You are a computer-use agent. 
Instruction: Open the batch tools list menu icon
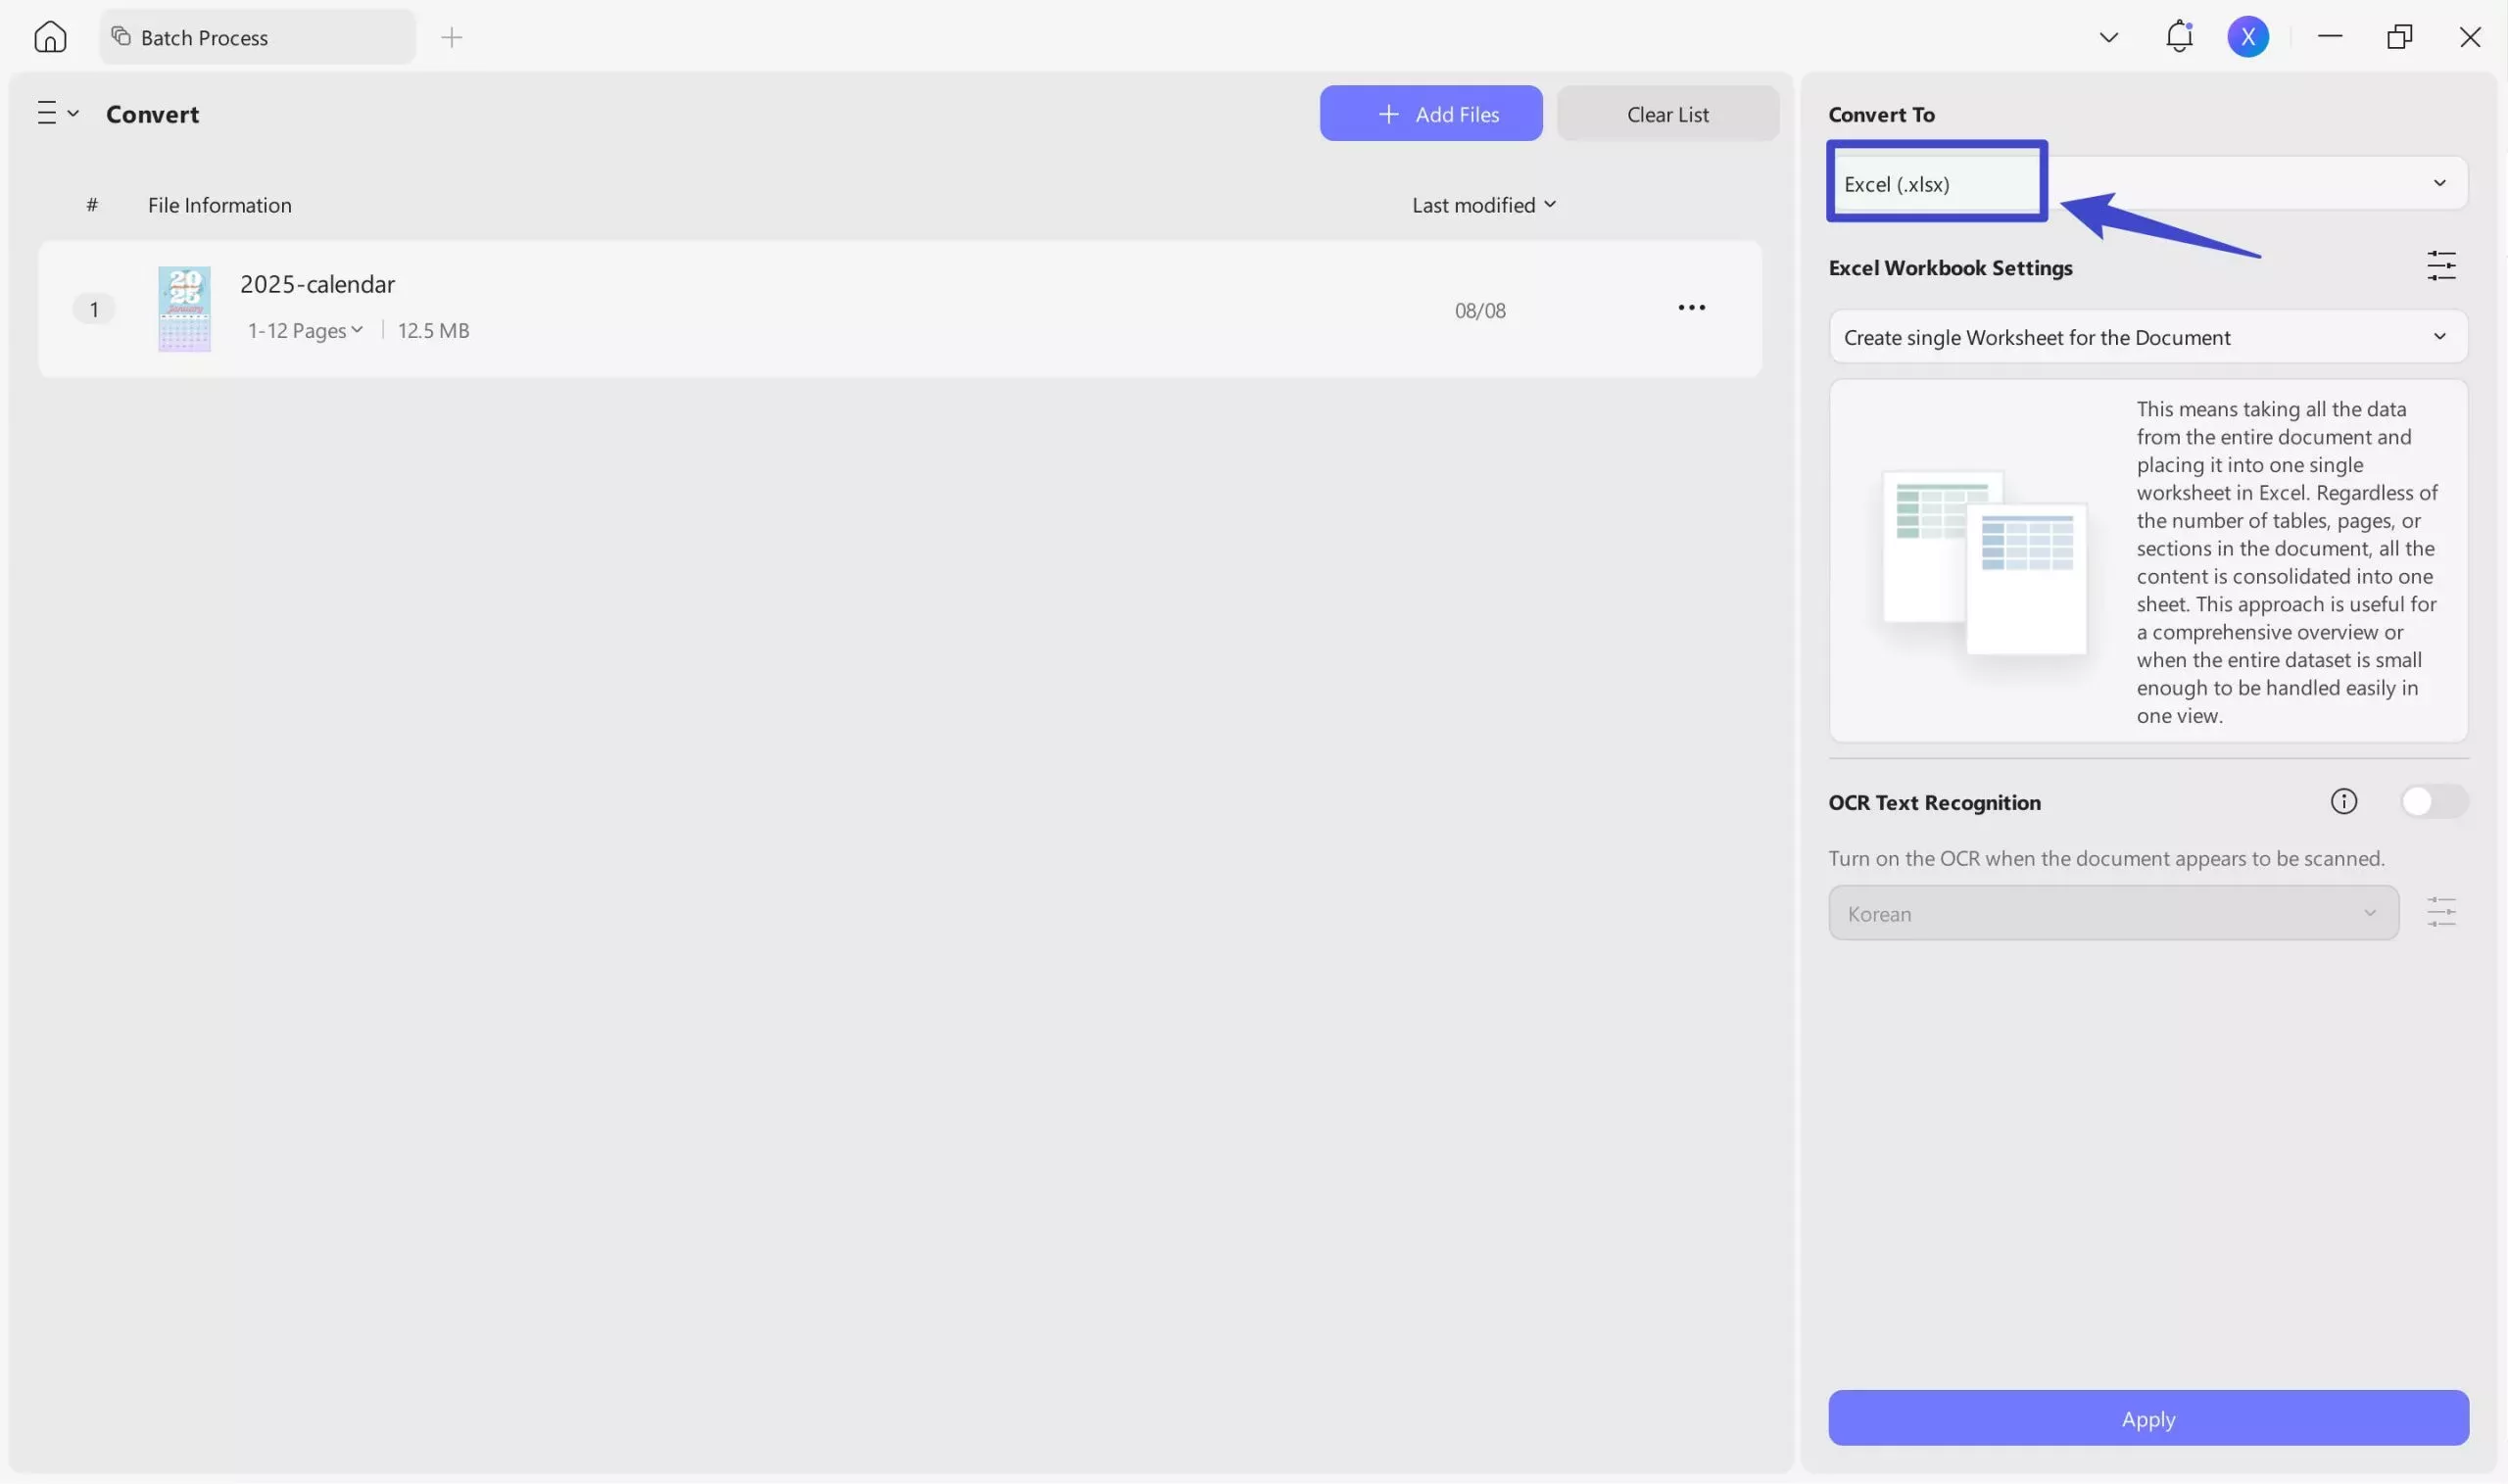[57, 113]
